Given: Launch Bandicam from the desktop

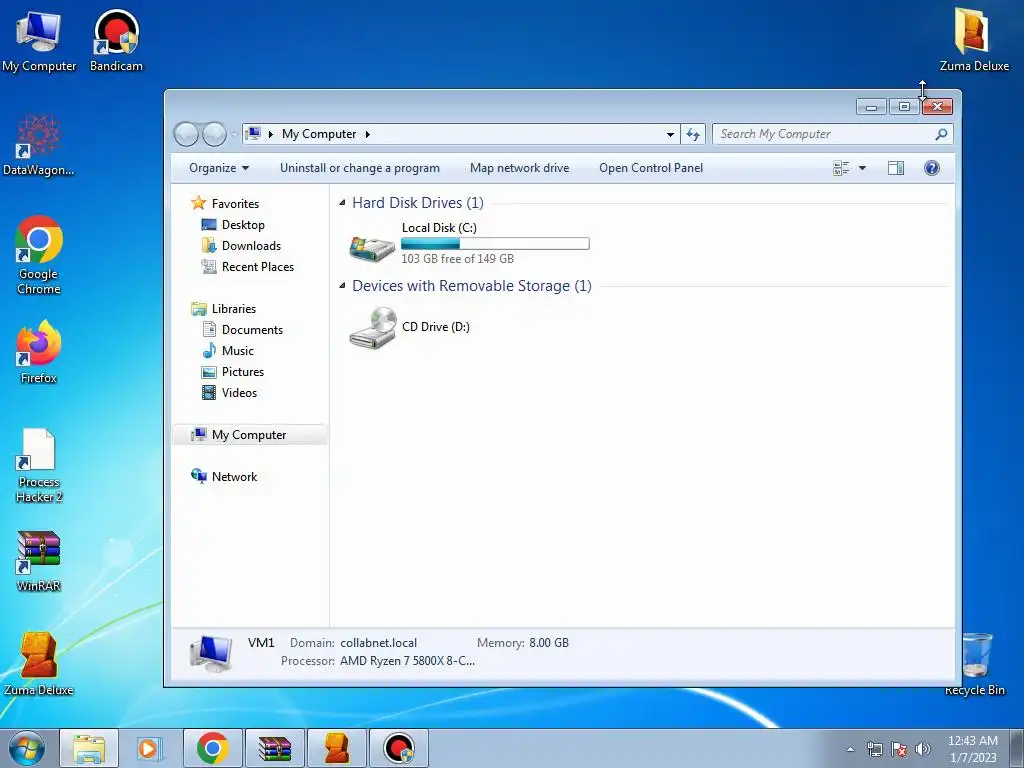Looking at the screenshot, I should point(116,41).
